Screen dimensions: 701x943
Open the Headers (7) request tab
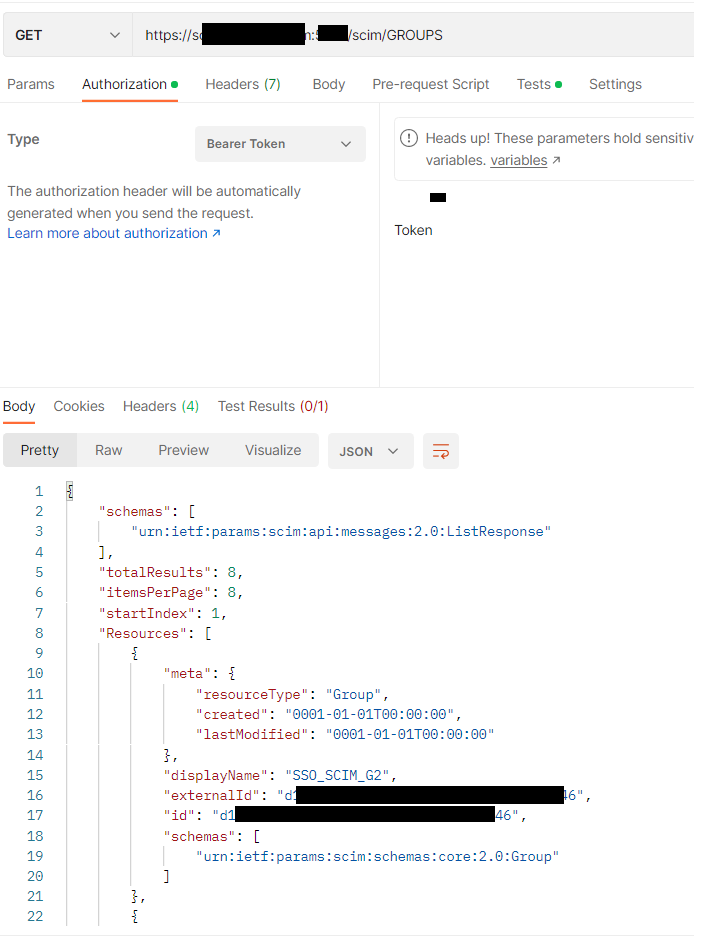243,84
